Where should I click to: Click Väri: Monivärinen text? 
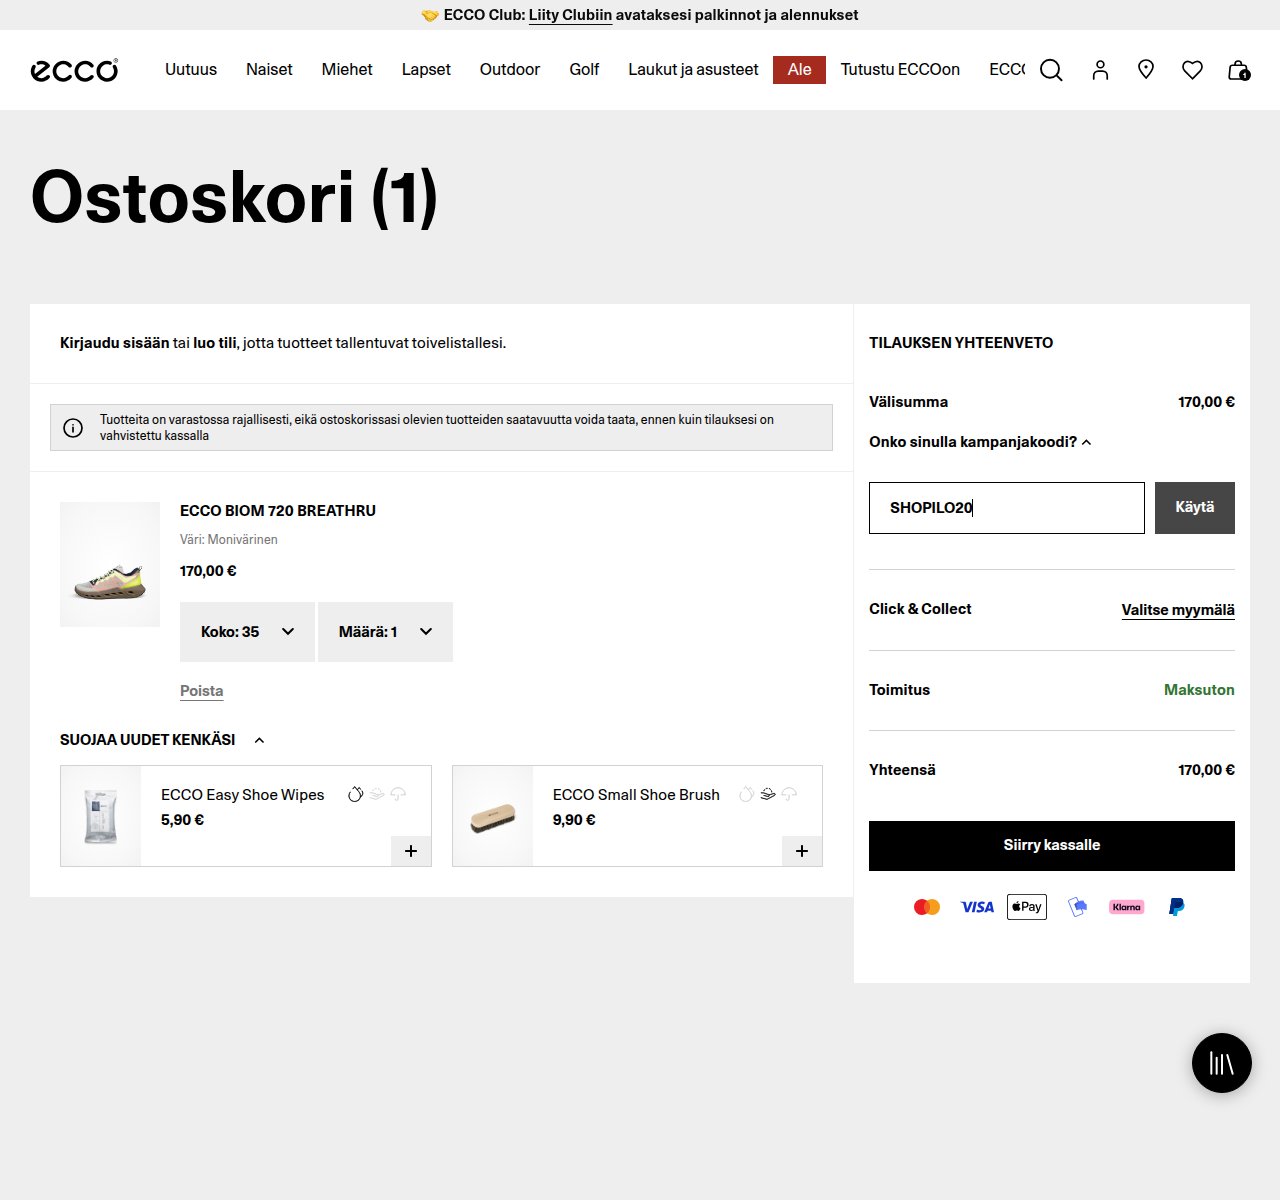point(229,540)
